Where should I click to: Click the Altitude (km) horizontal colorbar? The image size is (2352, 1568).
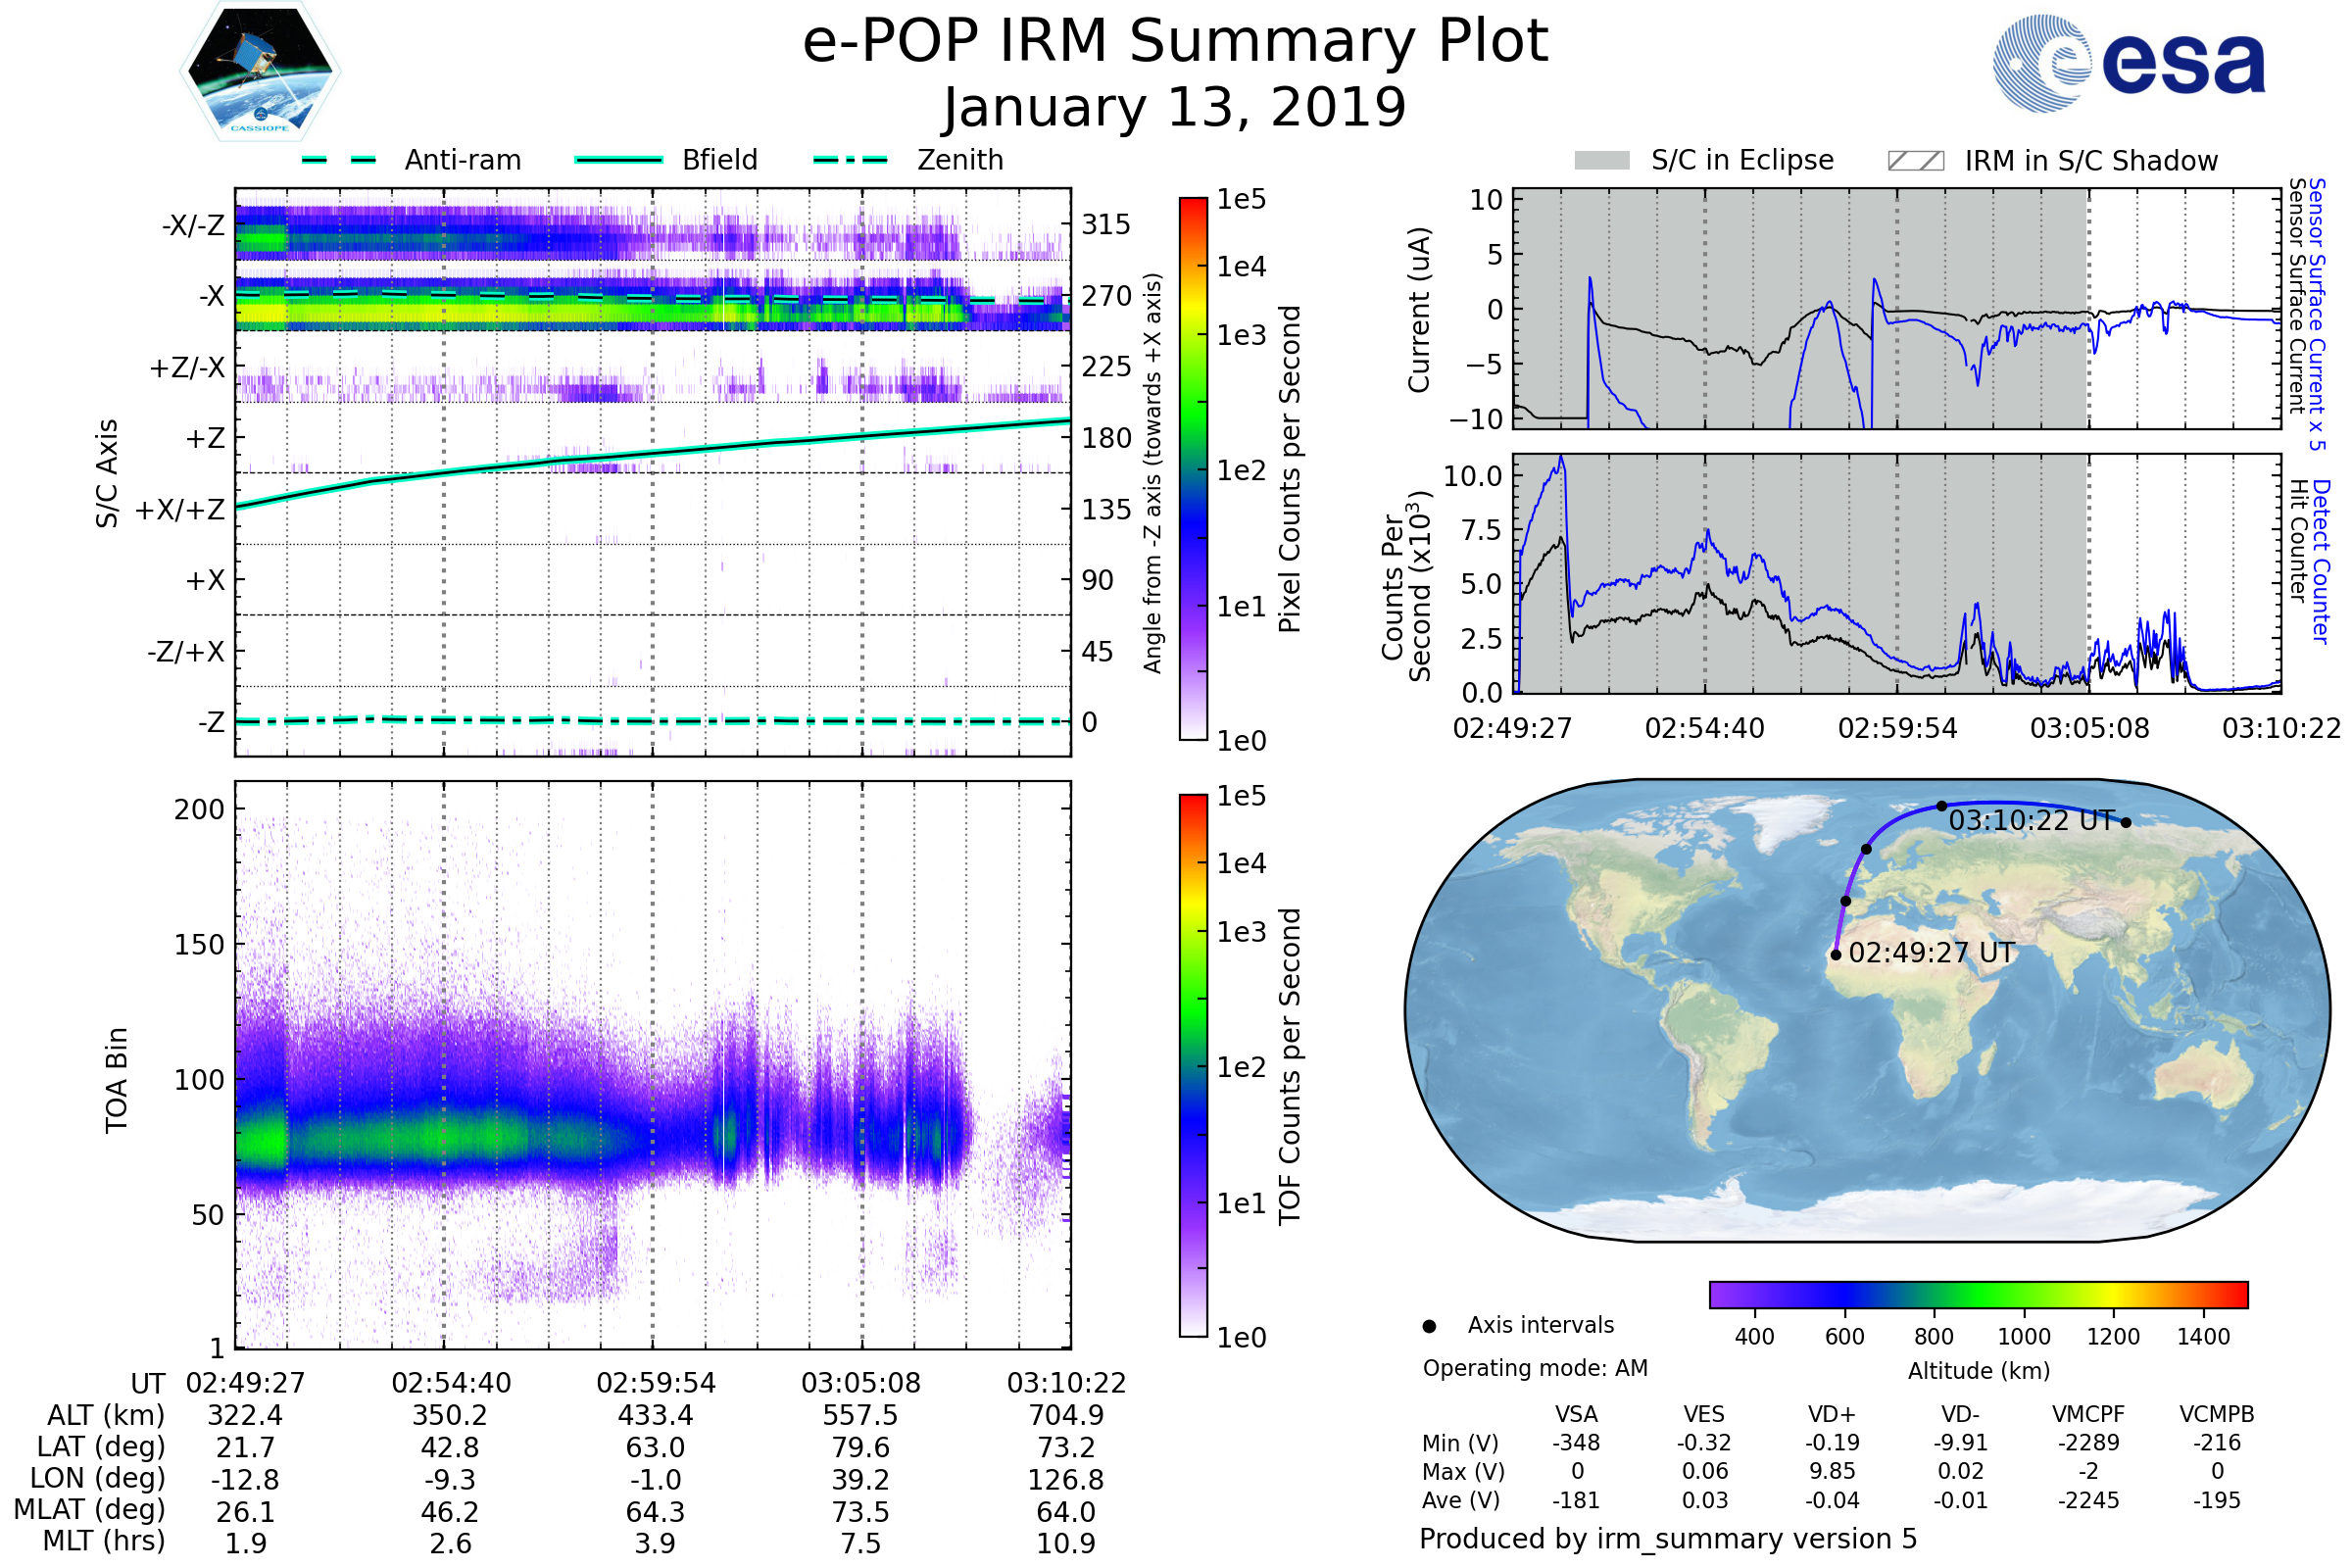click(1978, 1295)
